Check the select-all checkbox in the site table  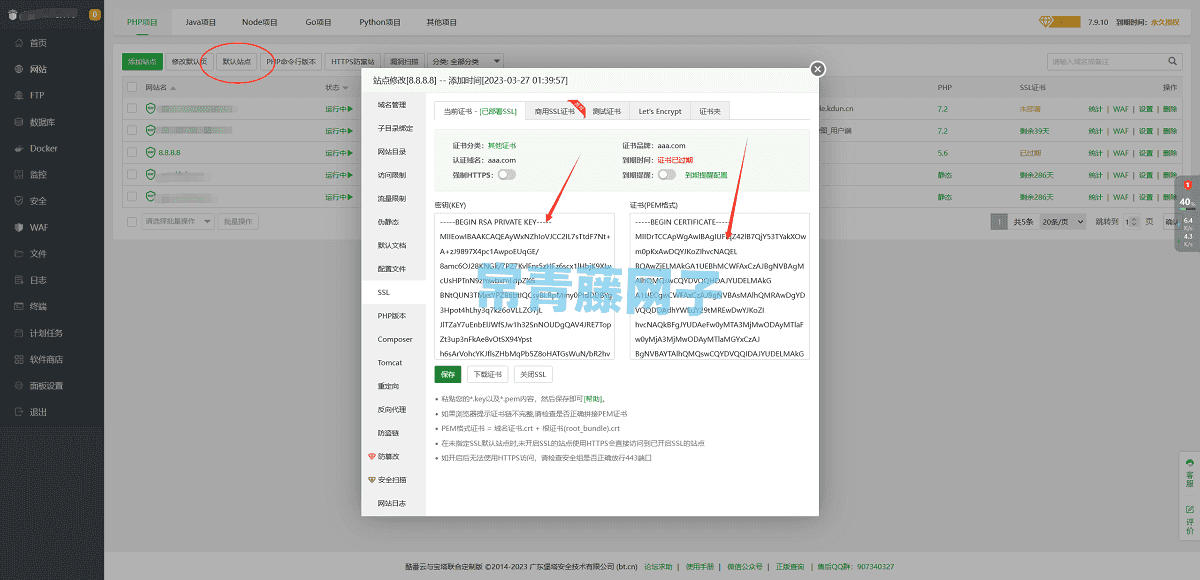pyautogui.click(x=131, y=85)
